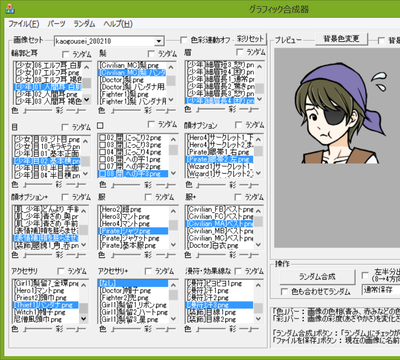Open the 通常保存 dropdown
This screenshot has width=400, height=360.
381,290
